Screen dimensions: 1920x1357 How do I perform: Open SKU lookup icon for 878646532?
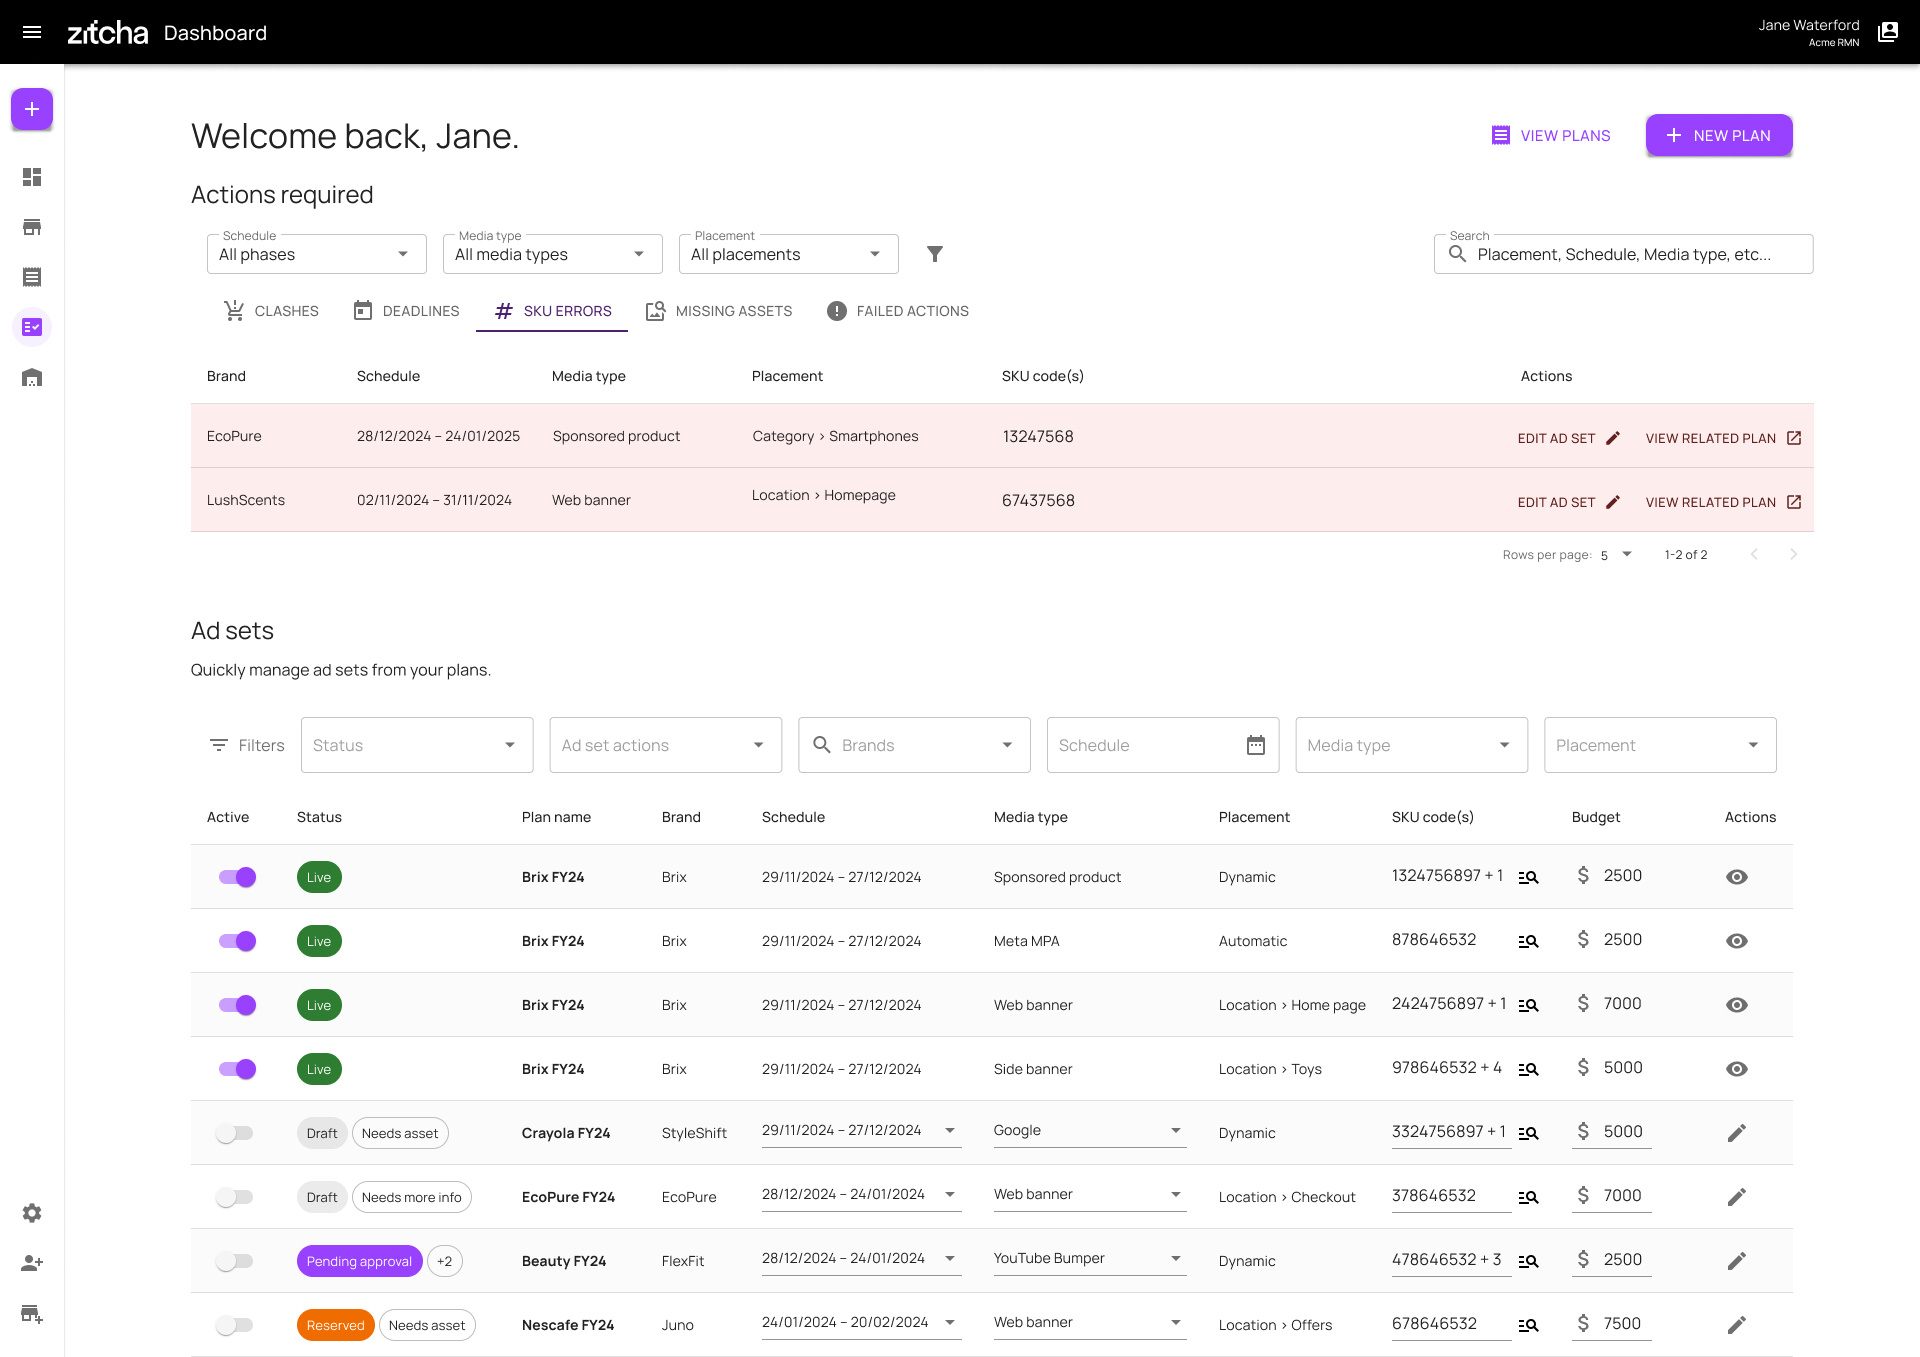pyautogui.click(x=1528, y=941)
